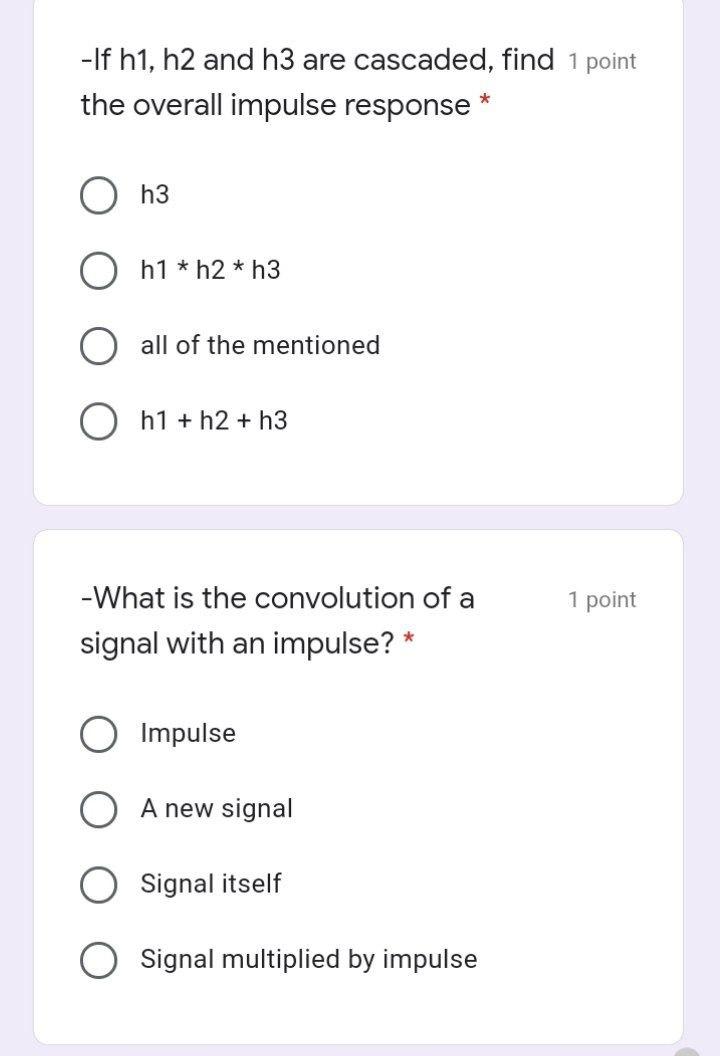This screenshot has width=720, height=1056.
Task: Select the Impulse answer option
Action: [x=98, y=733]
